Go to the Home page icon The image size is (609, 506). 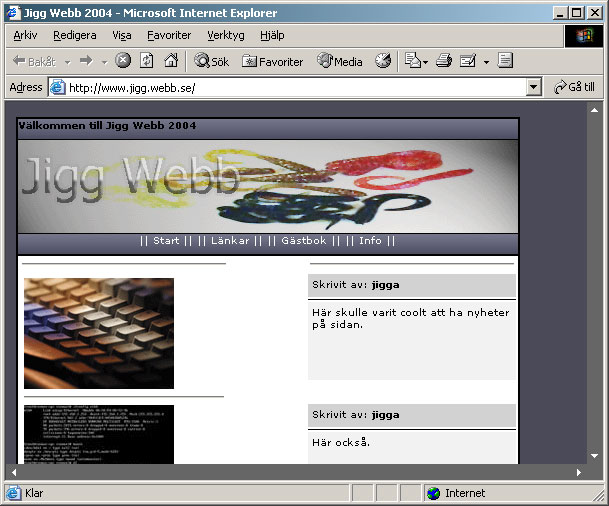(171, 61)
